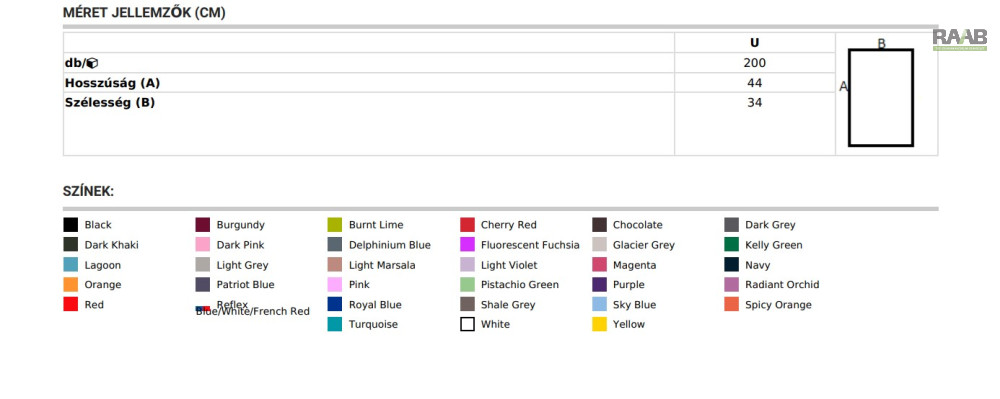This screenshot has height=399, width=1000.
Task: Click the RAAB logo
Action: [x=959, y=40]
